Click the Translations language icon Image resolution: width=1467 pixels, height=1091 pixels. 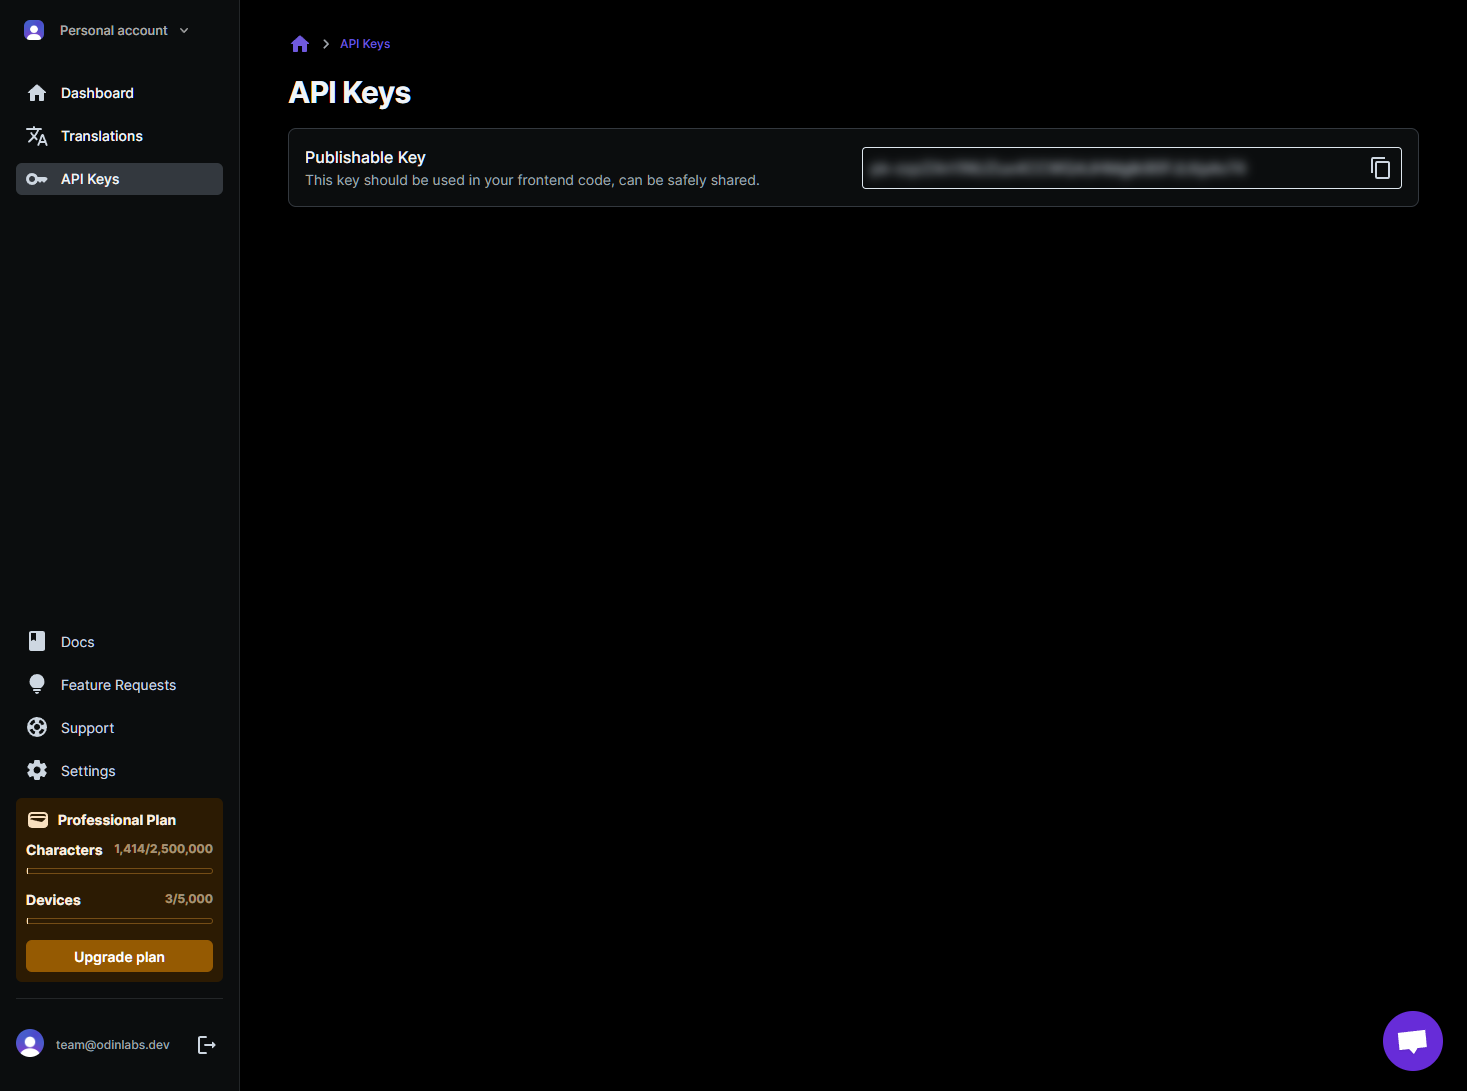click(x=37, y=136)
